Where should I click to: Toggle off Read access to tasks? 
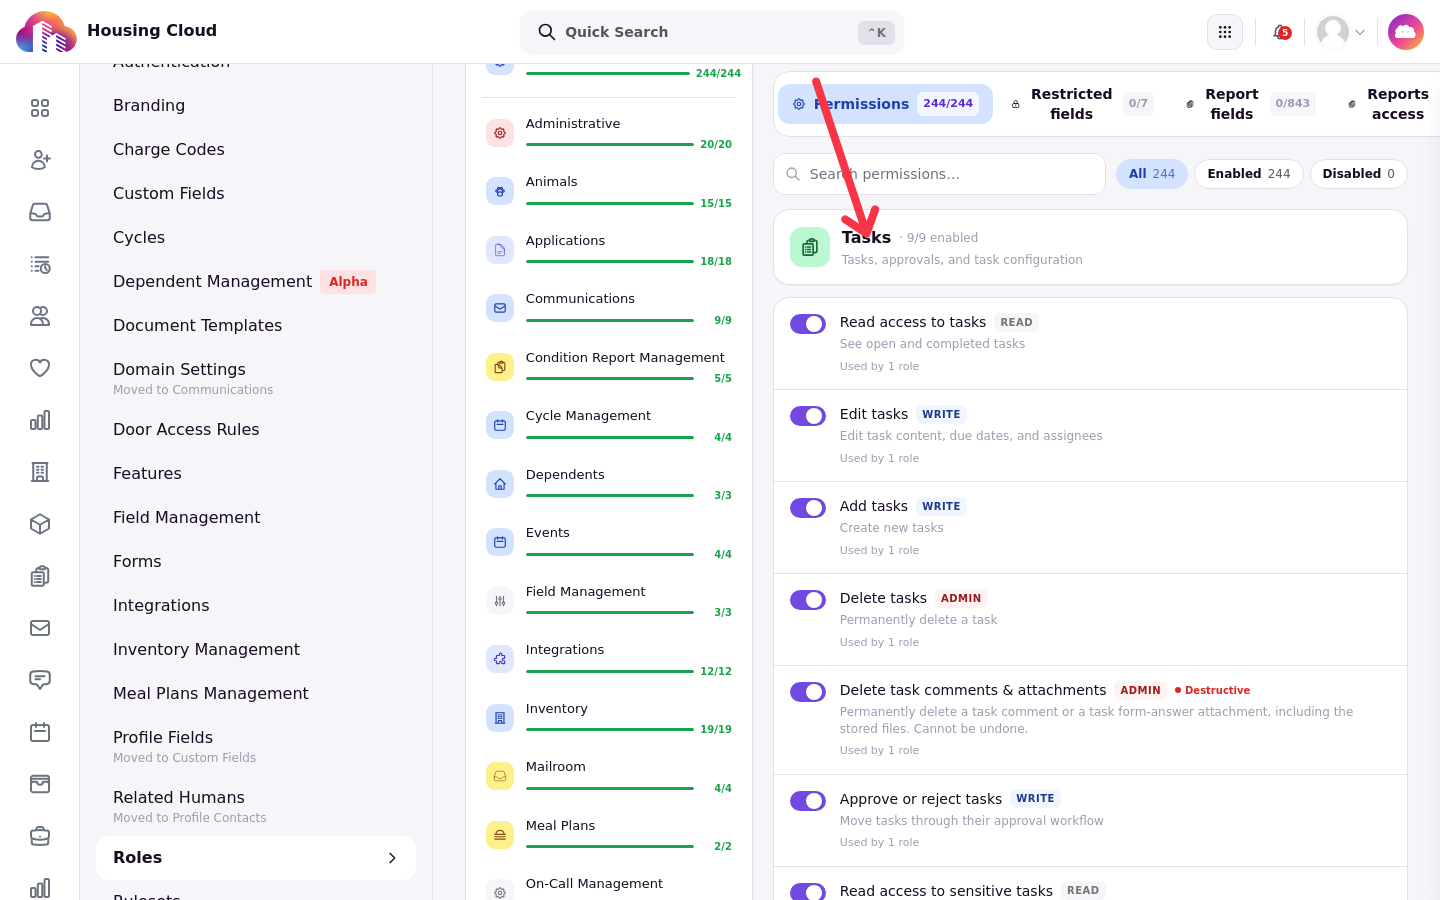pyautogui.click(x=808, y=324)
